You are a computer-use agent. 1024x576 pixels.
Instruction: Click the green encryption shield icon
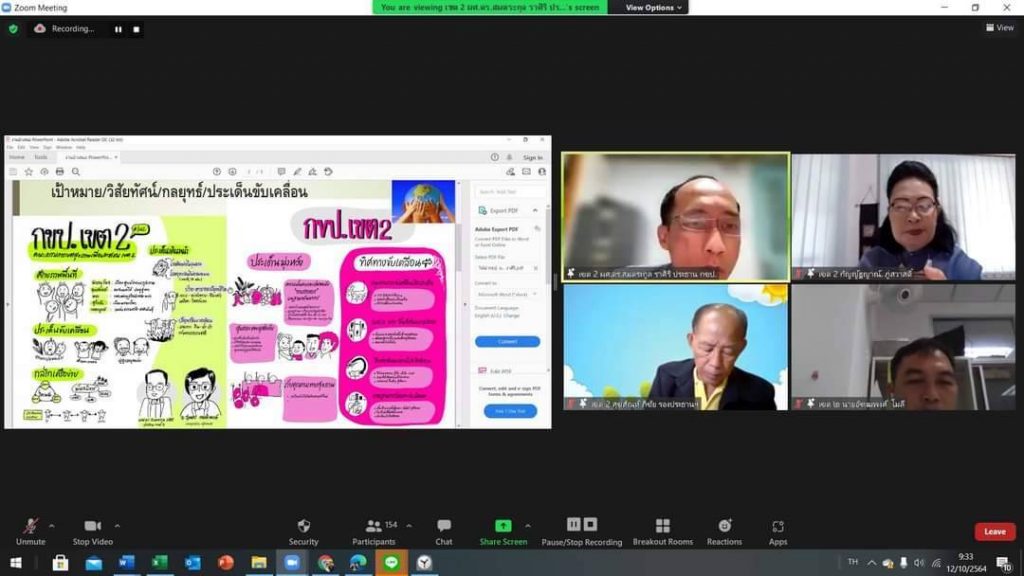13,29
